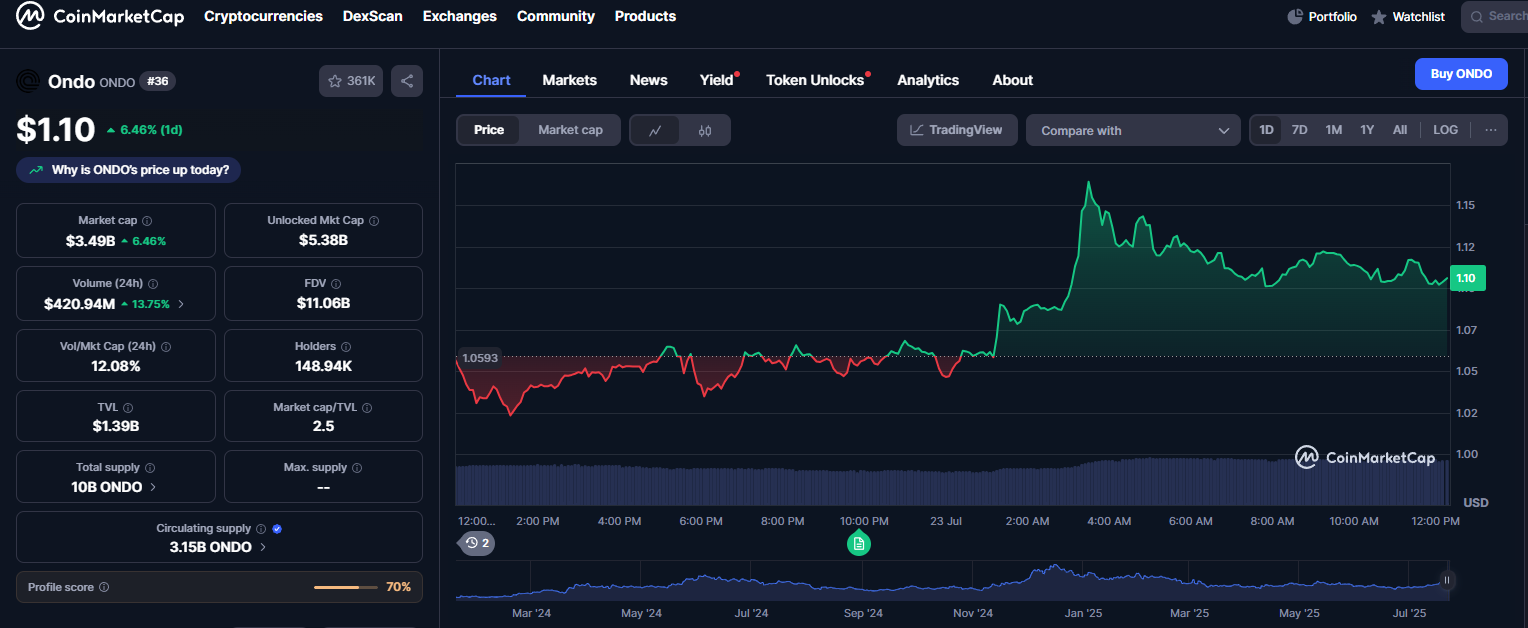The image size is (1528, 628).
Task: Expand Circulating supply 3.15B ONDO chevron
Action: point(263,547)
